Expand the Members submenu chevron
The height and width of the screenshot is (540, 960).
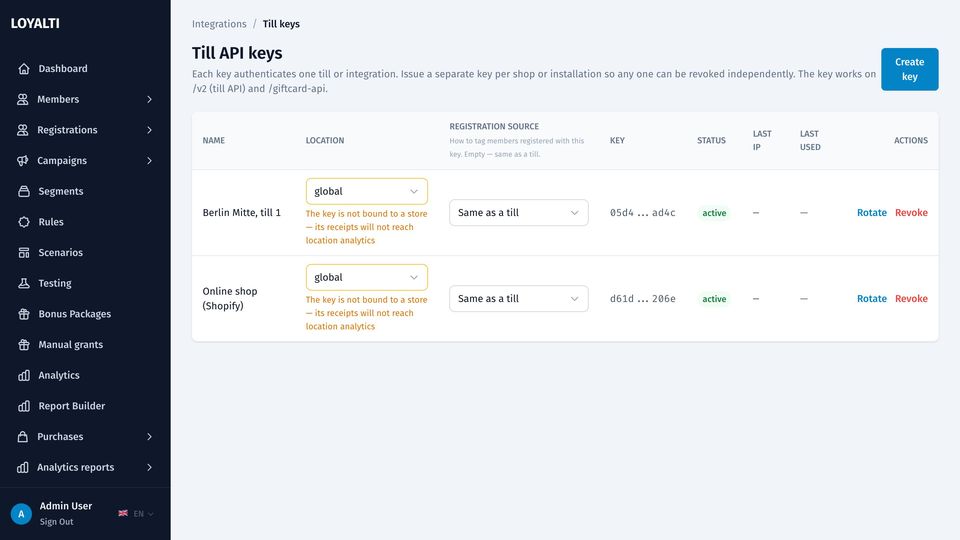(x=149, y=99)
